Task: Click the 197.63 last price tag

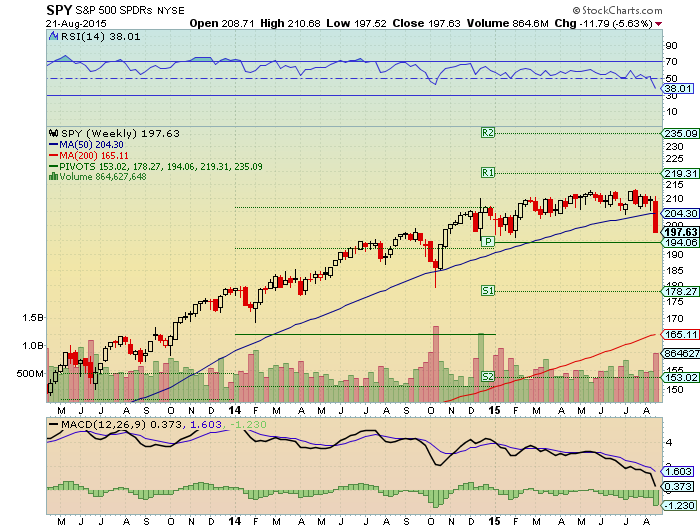Action: coord(681,232)
